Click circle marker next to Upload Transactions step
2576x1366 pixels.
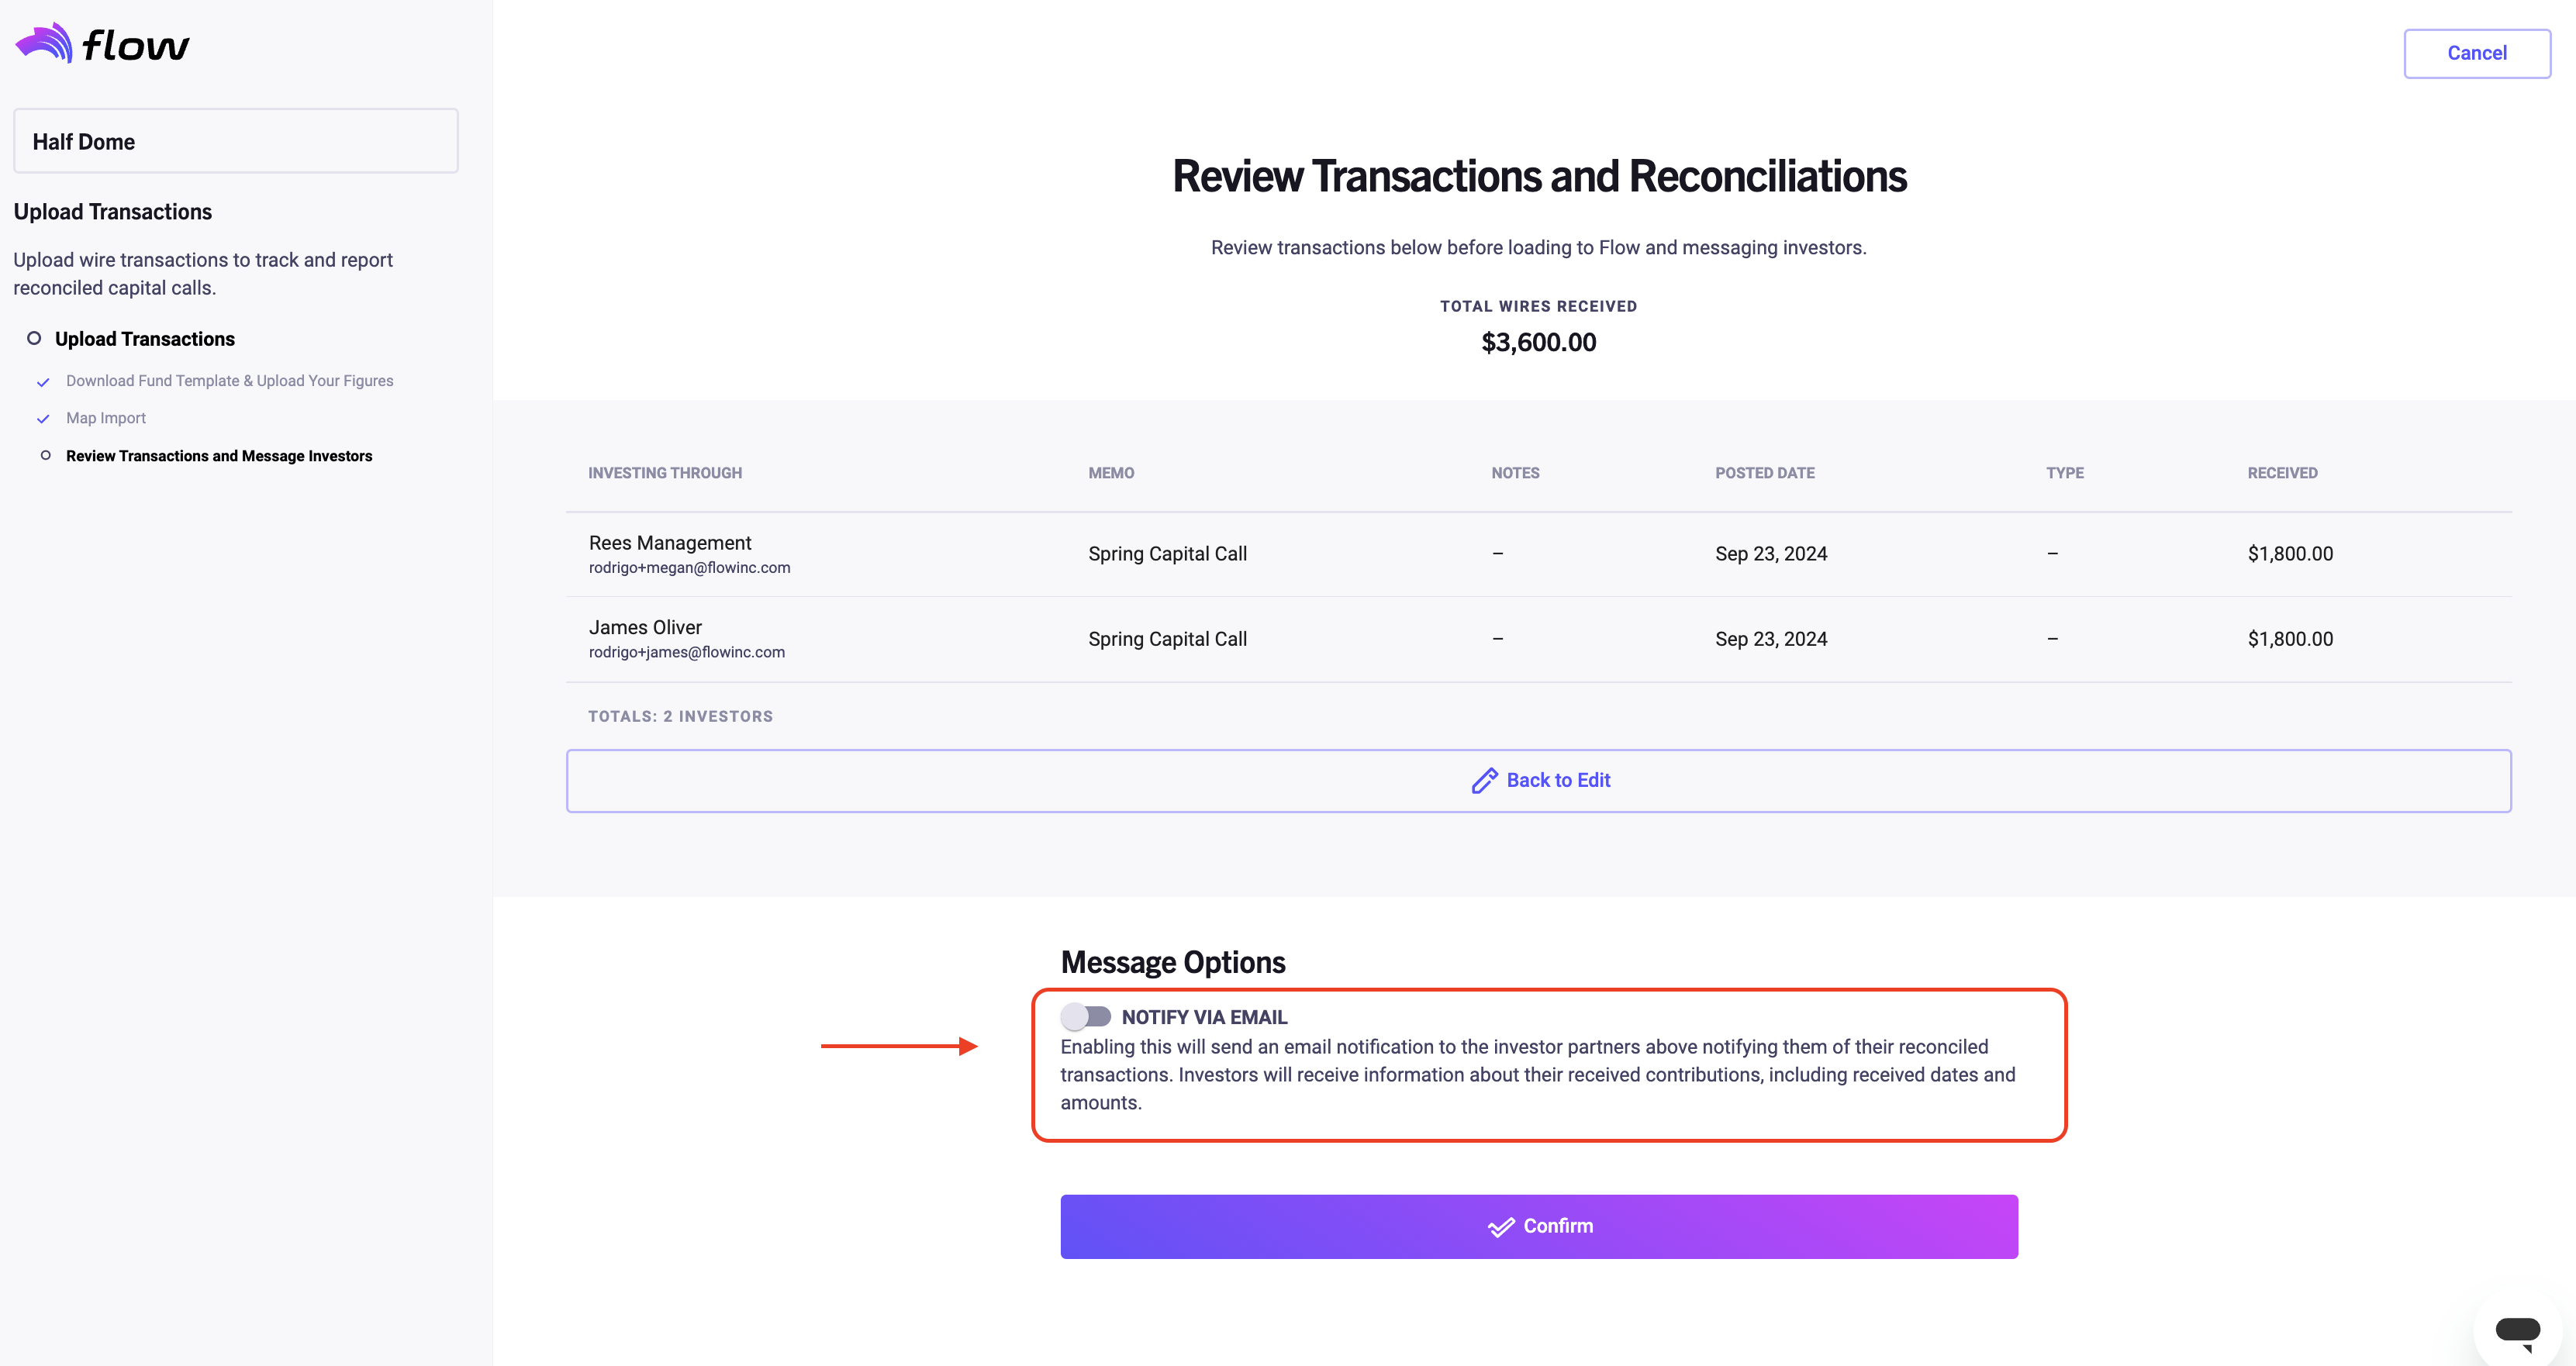point(34,338)
